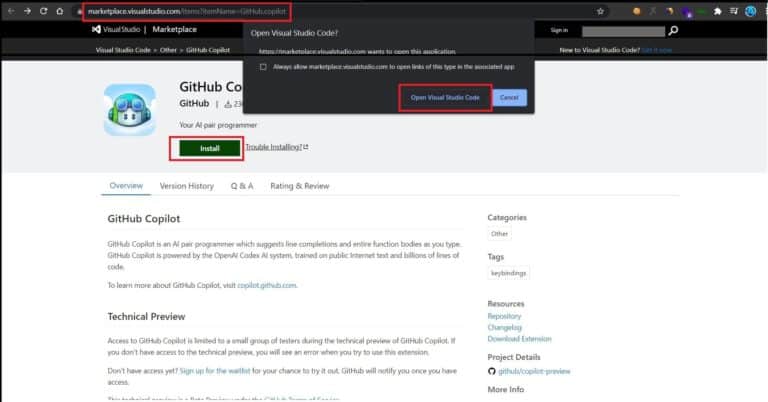Open the Rating & Review tab
Screen dimensions: 768x402
pos(300,186)
